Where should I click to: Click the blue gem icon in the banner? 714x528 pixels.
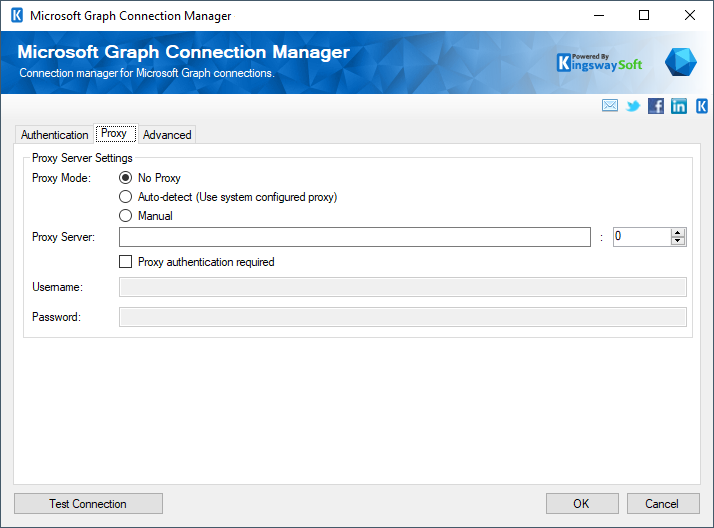pyautogui.click(x=681, y=62)
